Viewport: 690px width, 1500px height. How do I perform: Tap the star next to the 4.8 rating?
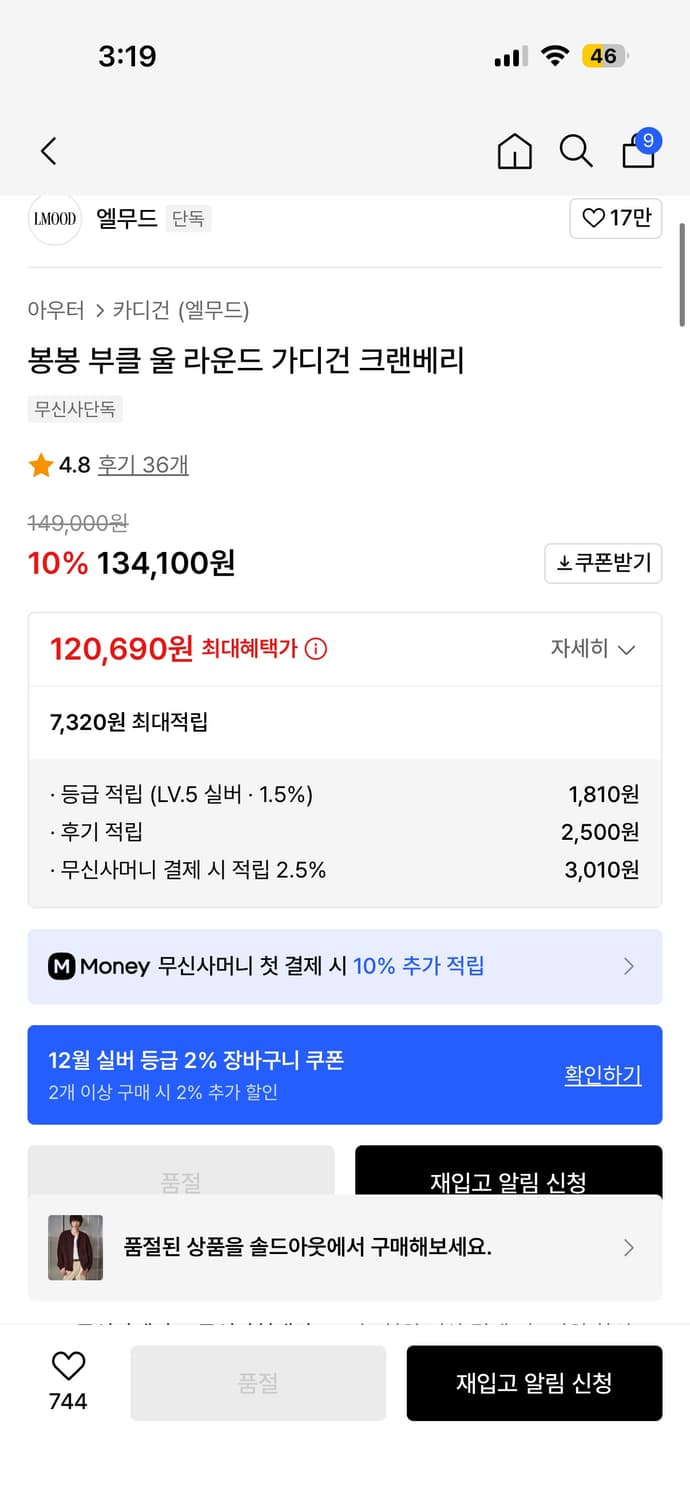(x=41, y=465)
